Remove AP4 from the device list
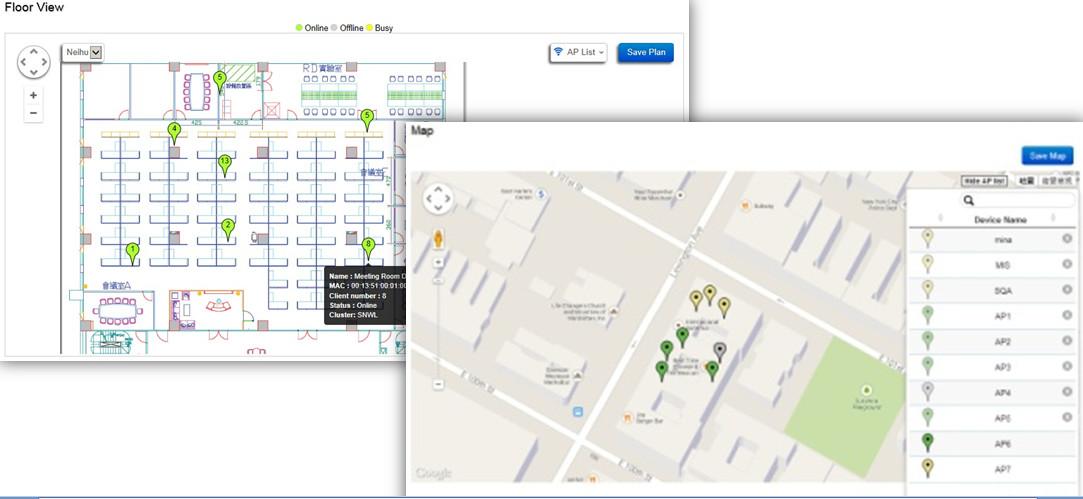Image resolution: width=1083 pixels, height=499 pixels. pyautogui.click(x=1067, y=392)
